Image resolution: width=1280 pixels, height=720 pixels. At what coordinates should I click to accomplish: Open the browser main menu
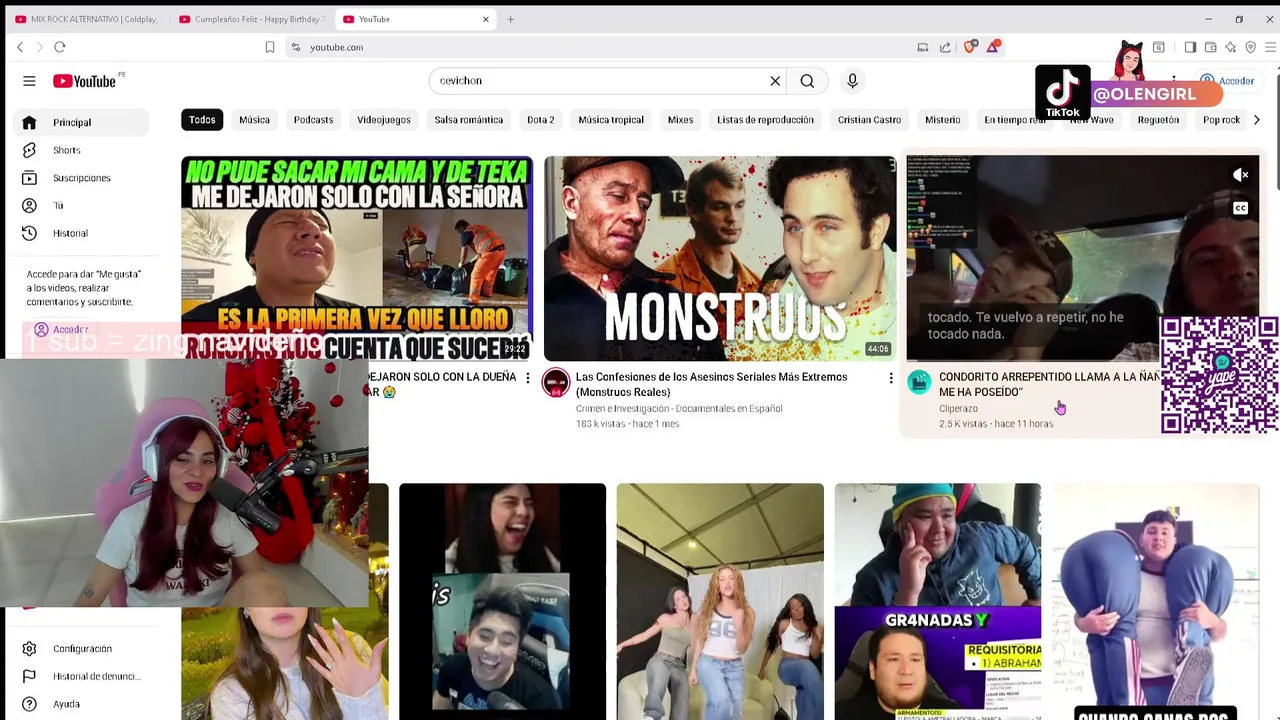(x=1270, y=47)
